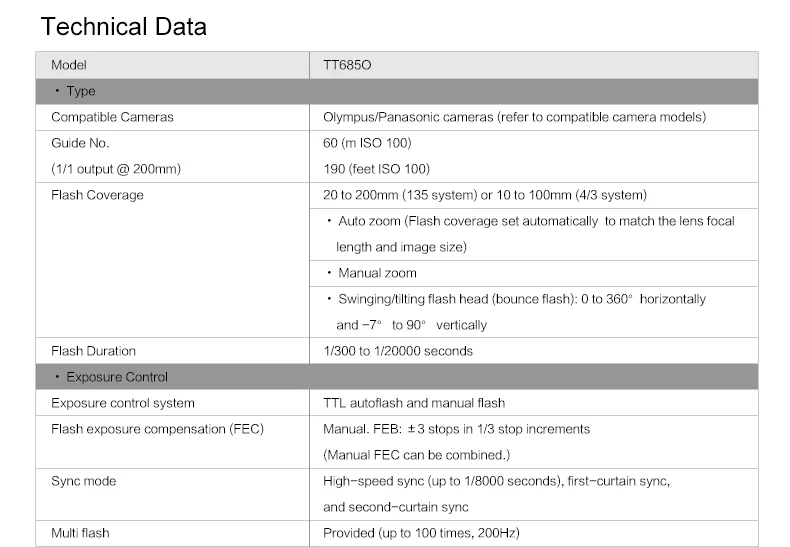Select the Type section header row
The width and height of the screenshot is (790, 547).
(397, 91)
